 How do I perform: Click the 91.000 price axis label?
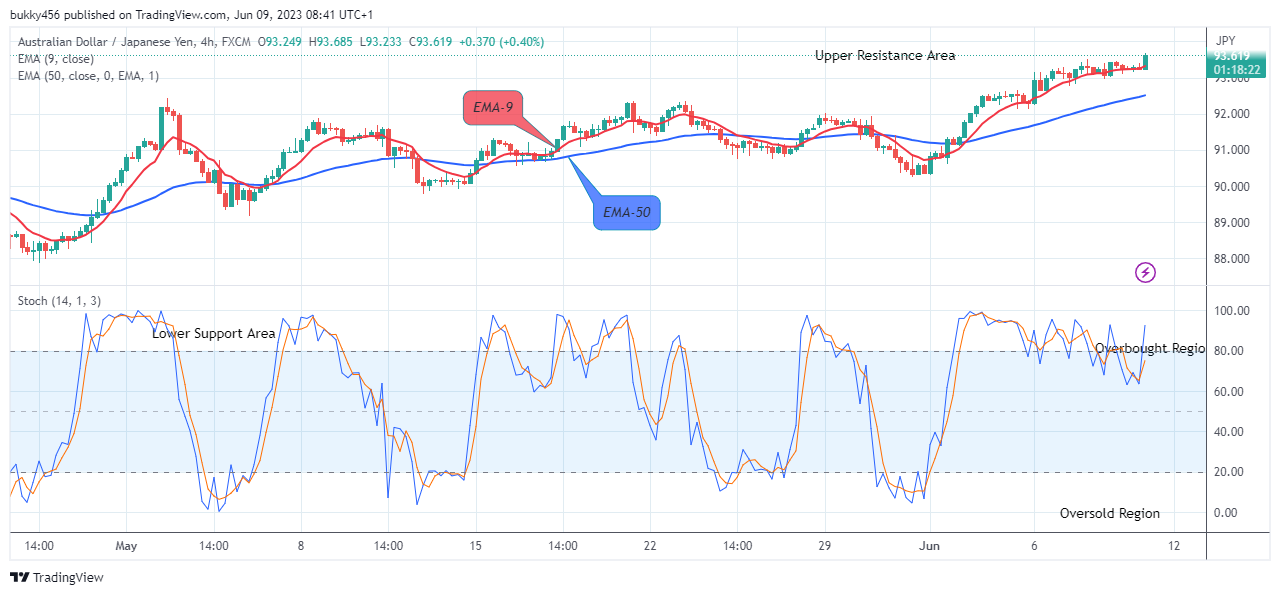point(1231,150)
